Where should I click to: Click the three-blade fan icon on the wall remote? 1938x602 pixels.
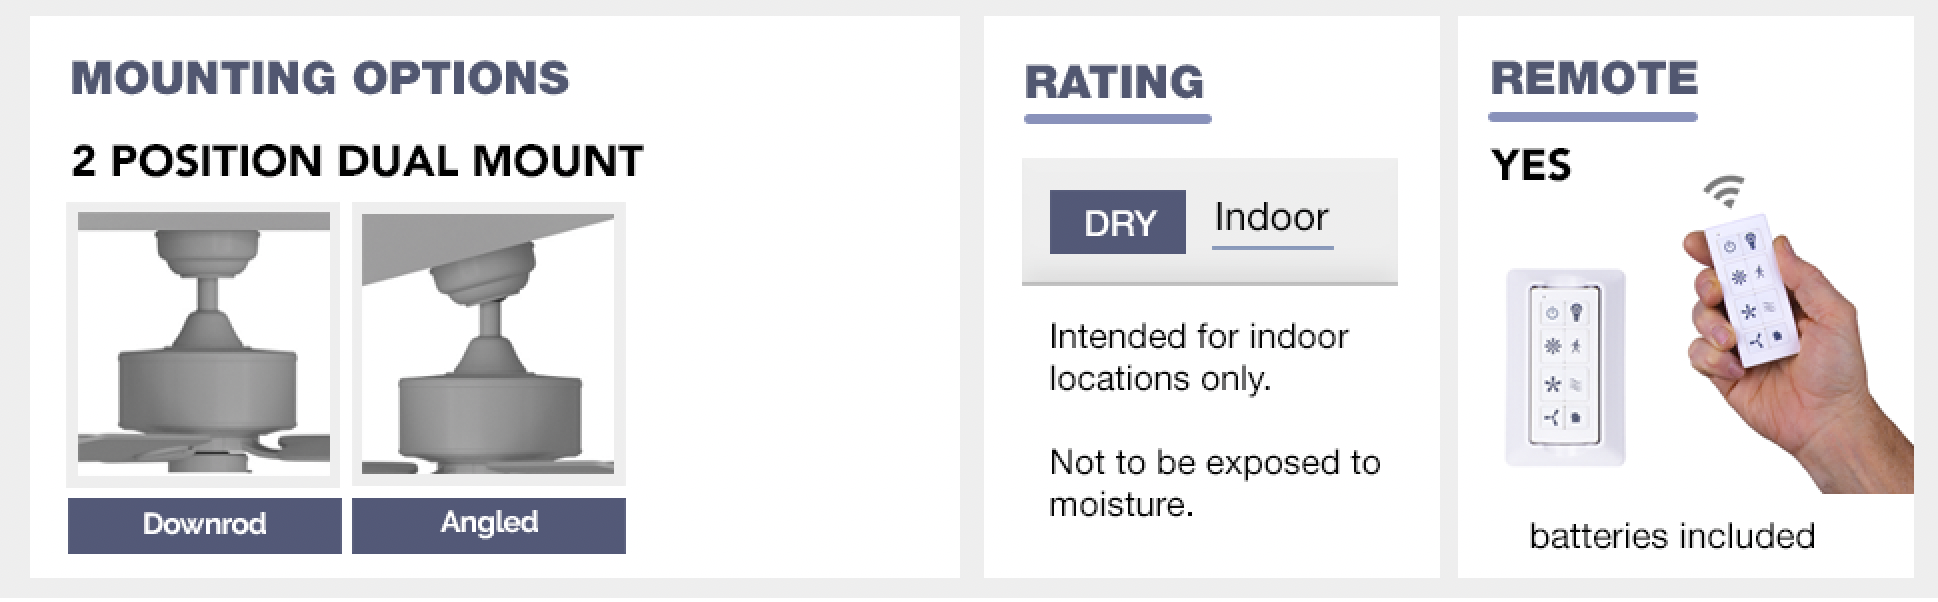(x=1552, y=418)
